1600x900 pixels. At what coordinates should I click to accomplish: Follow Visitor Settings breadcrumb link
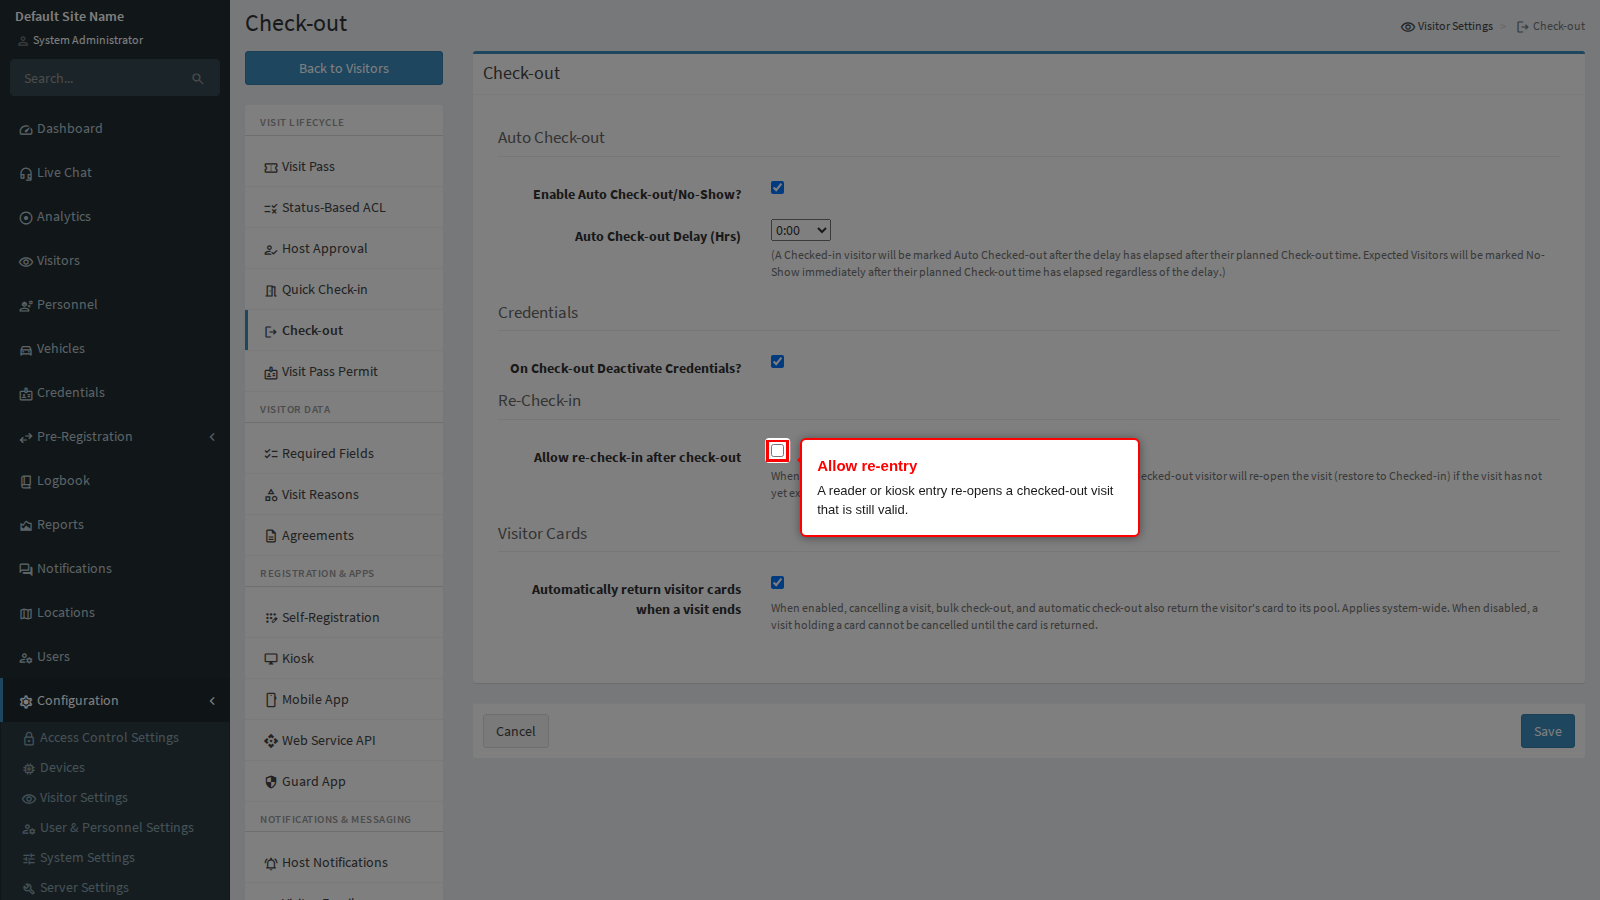click(1447, 26)
